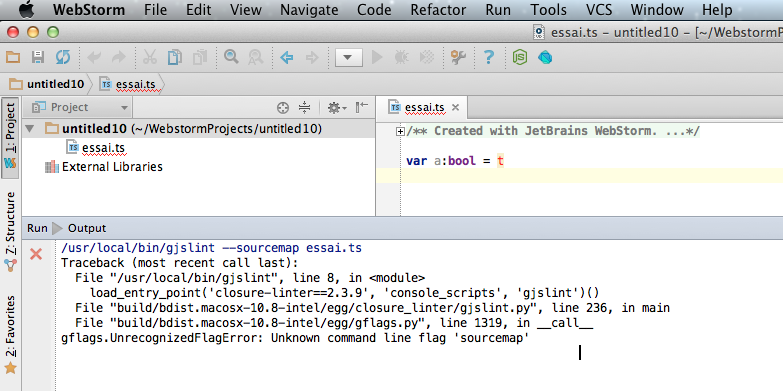
Task: Click the Undo arrow in toolbar
Action: (x=93, y=58)
